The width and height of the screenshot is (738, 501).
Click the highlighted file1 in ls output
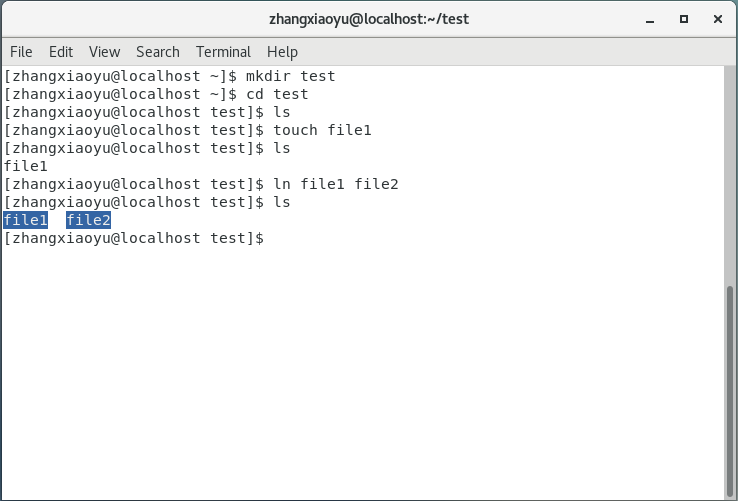(x=26, y=220)
